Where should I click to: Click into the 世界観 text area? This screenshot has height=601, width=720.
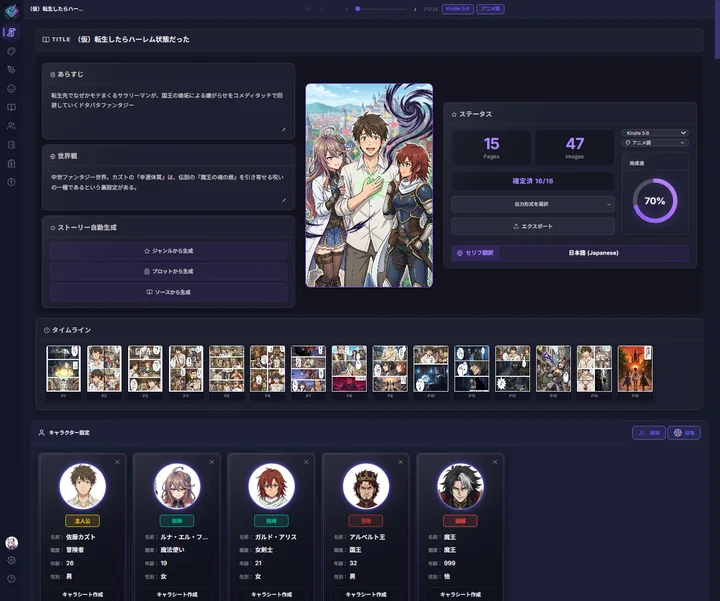tap(168, 186)
